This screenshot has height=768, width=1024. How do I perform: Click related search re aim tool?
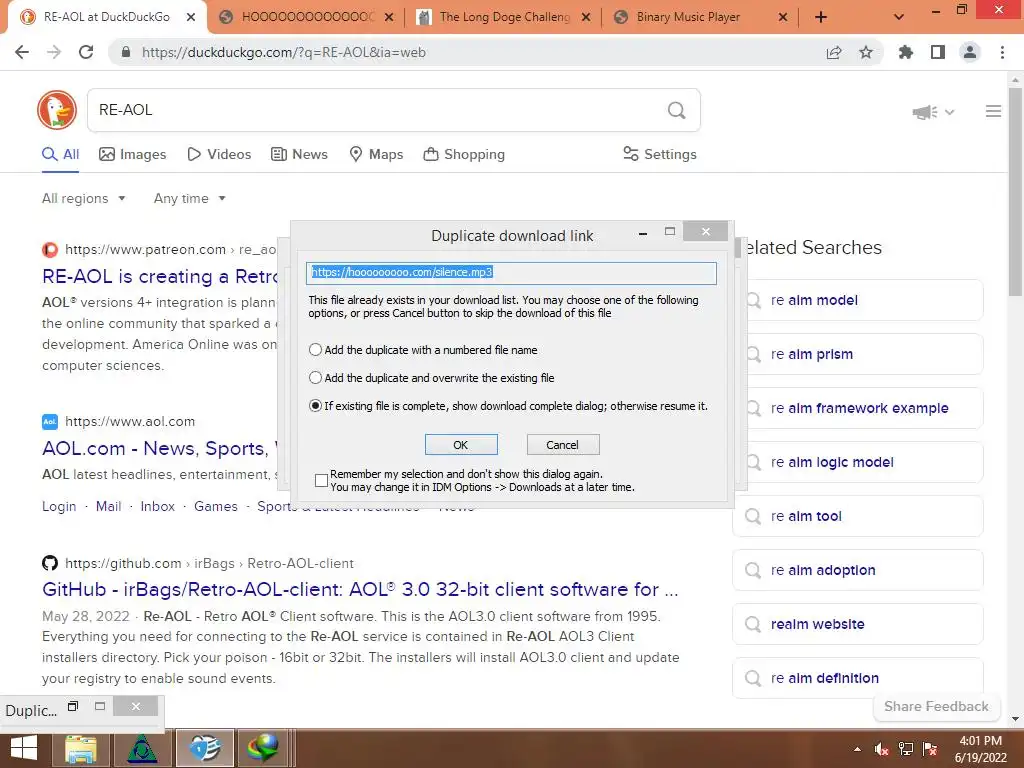(857, 517)
